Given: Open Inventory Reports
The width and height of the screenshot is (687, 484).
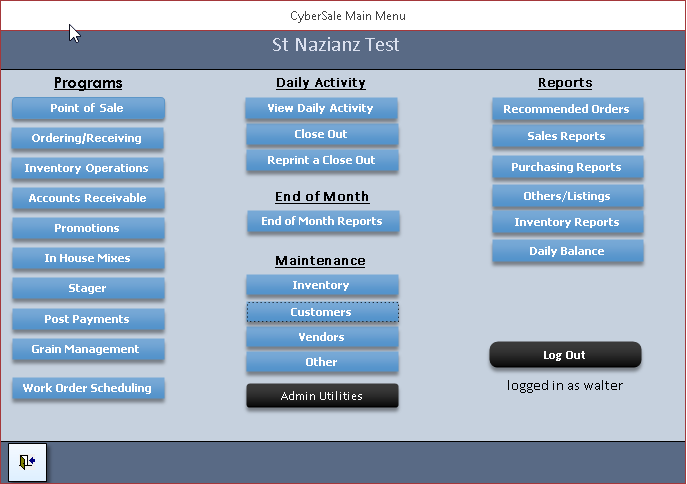Looking at the screenshot, I should (x=567, y=222).
